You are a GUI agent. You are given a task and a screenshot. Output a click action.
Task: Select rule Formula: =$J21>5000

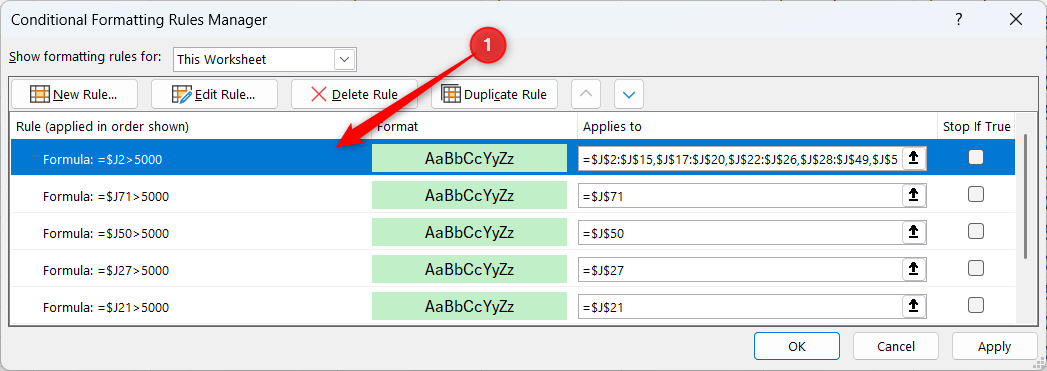tap(106, 308)
